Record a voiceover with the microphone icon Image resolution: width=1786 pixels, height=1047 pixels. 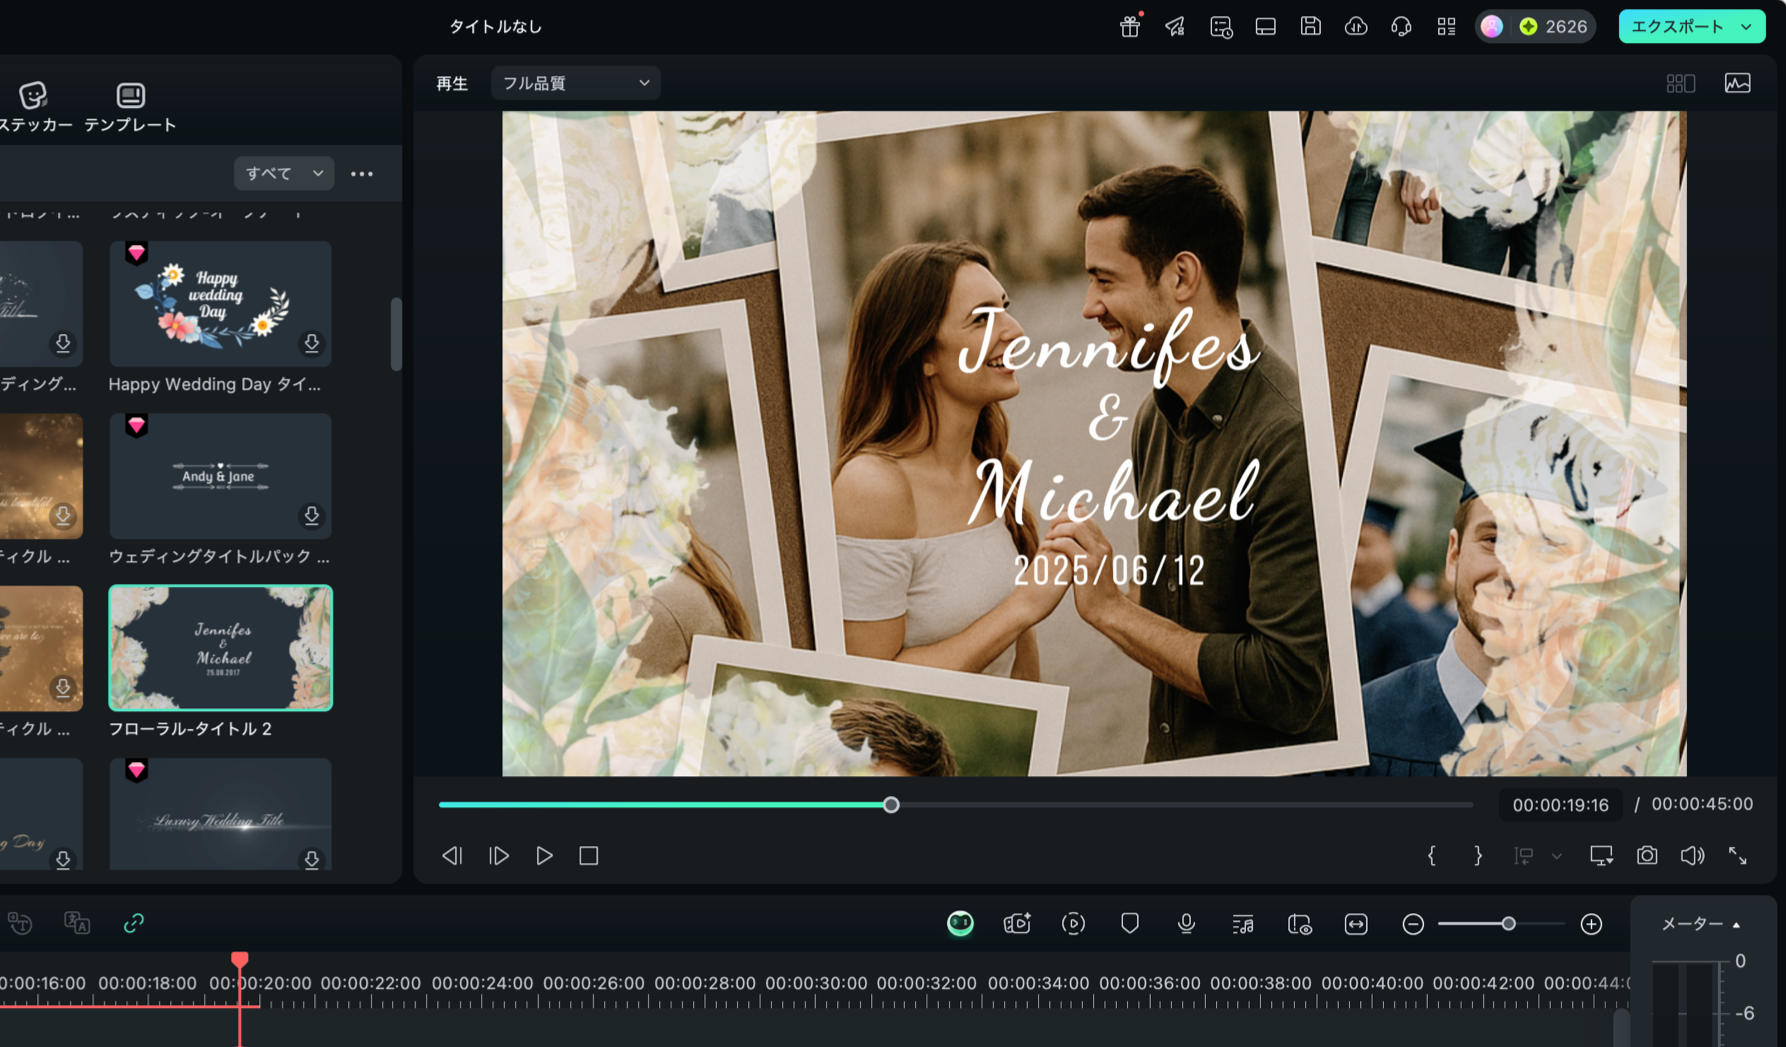[1186, 924]
